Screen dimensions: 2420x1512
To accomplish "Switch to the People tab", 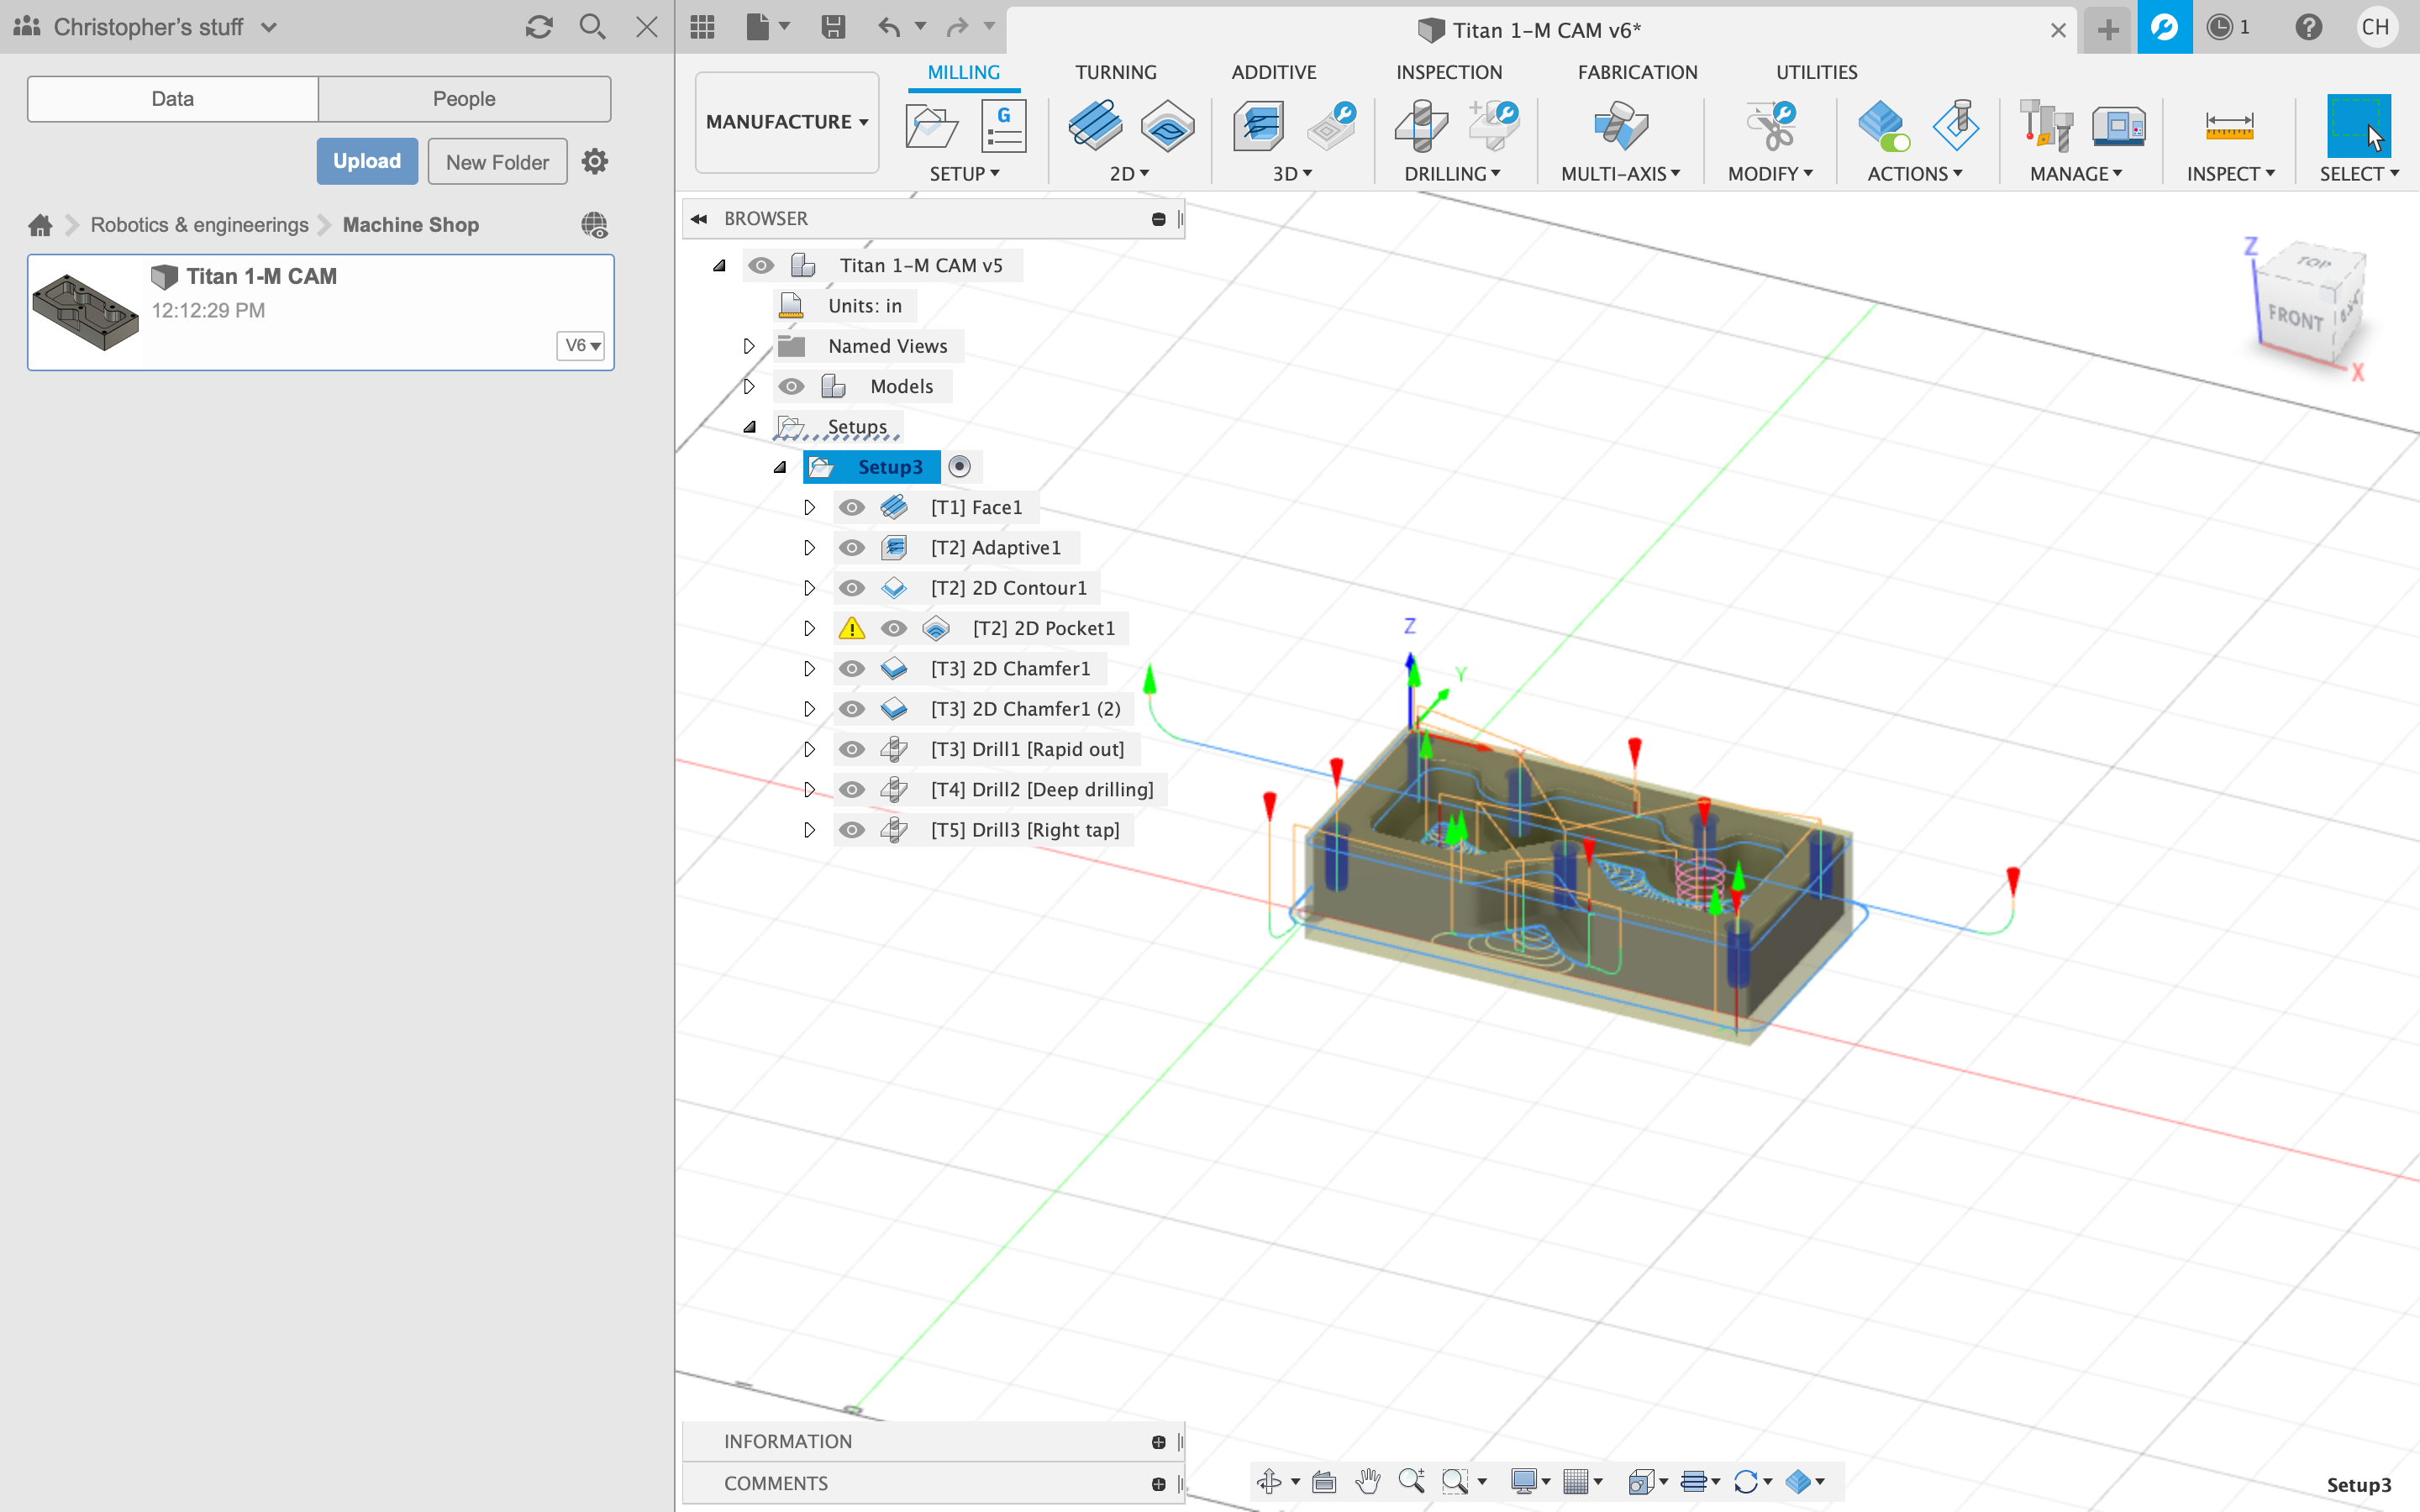I will [x=464, y=99].
